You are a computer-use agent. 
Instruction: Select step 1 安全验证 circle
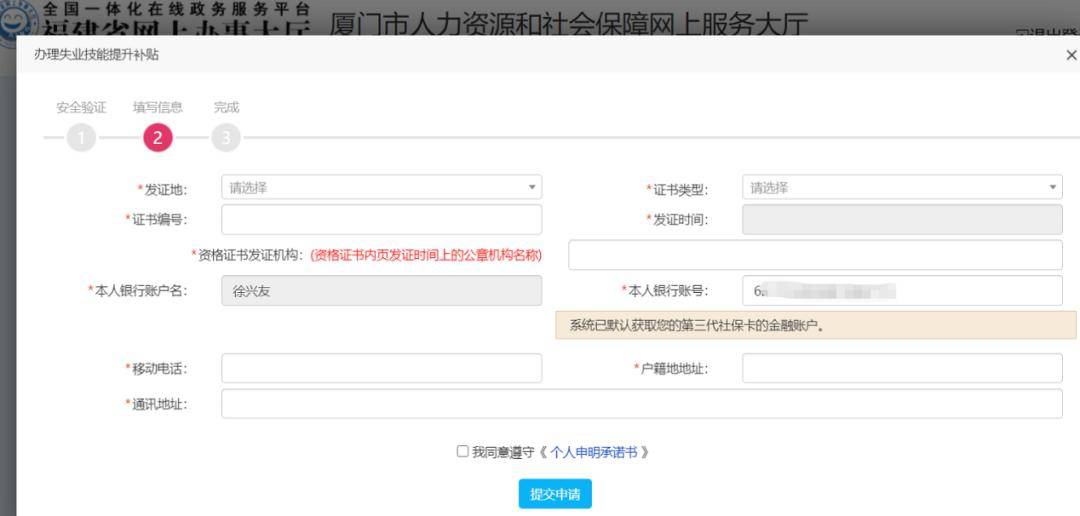click(x=81, y=138)
